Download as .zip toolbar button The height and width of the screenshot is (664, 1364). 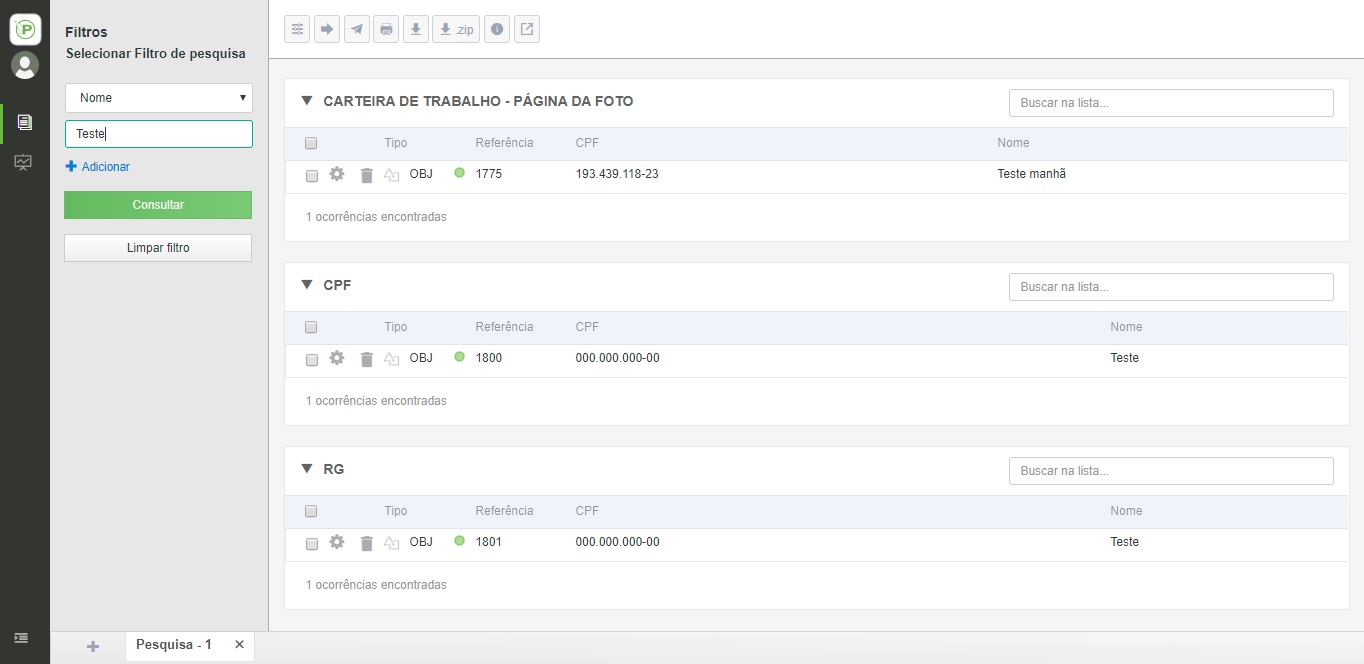pos(456,29)
